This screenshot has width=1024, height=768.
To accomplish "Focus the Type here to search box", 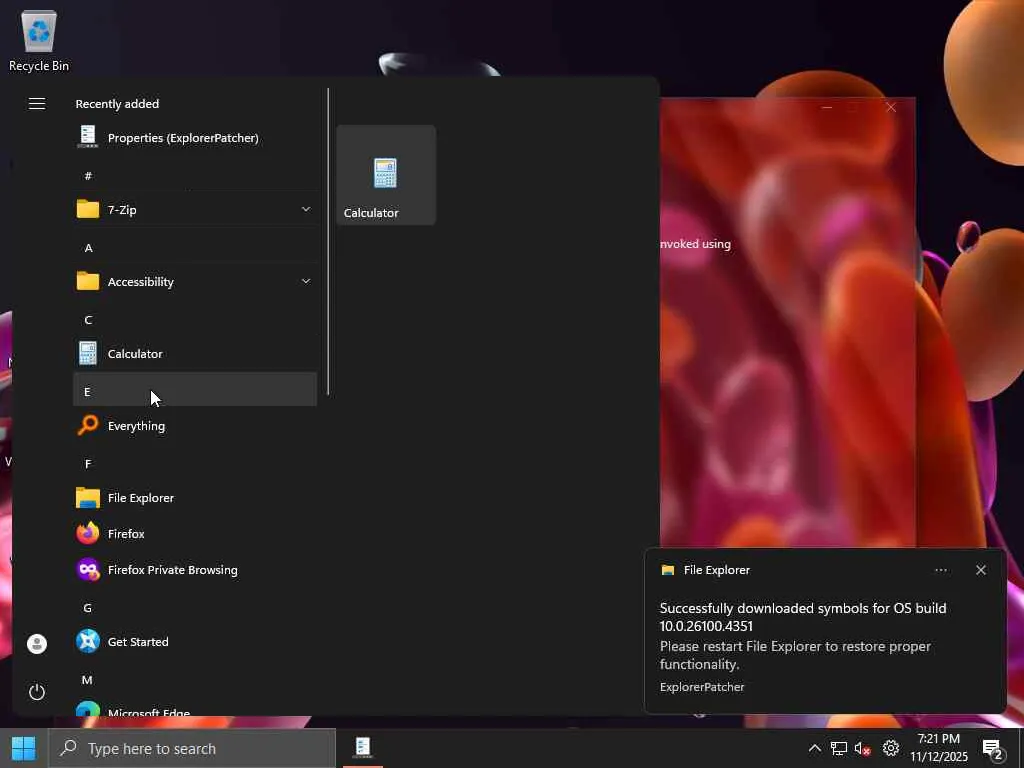I will pos(192,748).
